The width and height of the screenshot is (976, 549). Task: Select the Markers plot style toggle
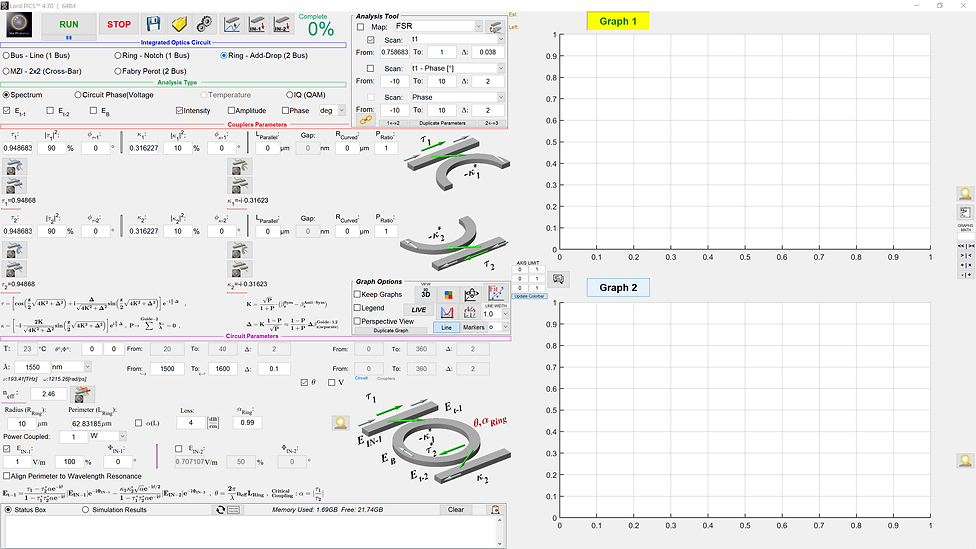click(x=473, y=327)
